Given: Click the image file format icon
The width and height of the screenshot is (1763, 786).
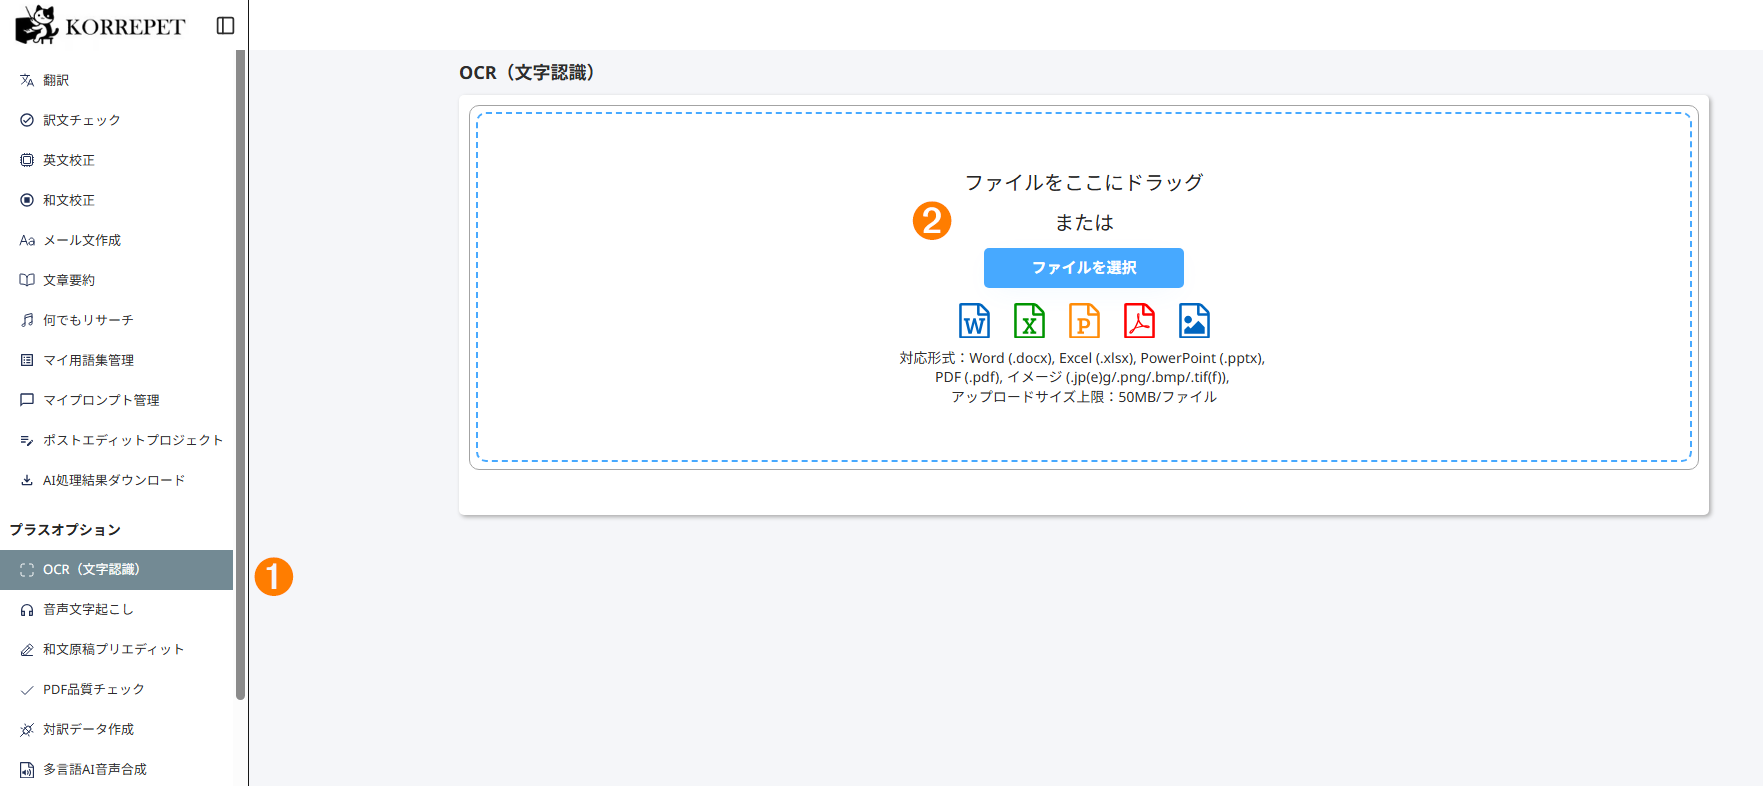Looking at the screenshot, I should pos(1194,321).
